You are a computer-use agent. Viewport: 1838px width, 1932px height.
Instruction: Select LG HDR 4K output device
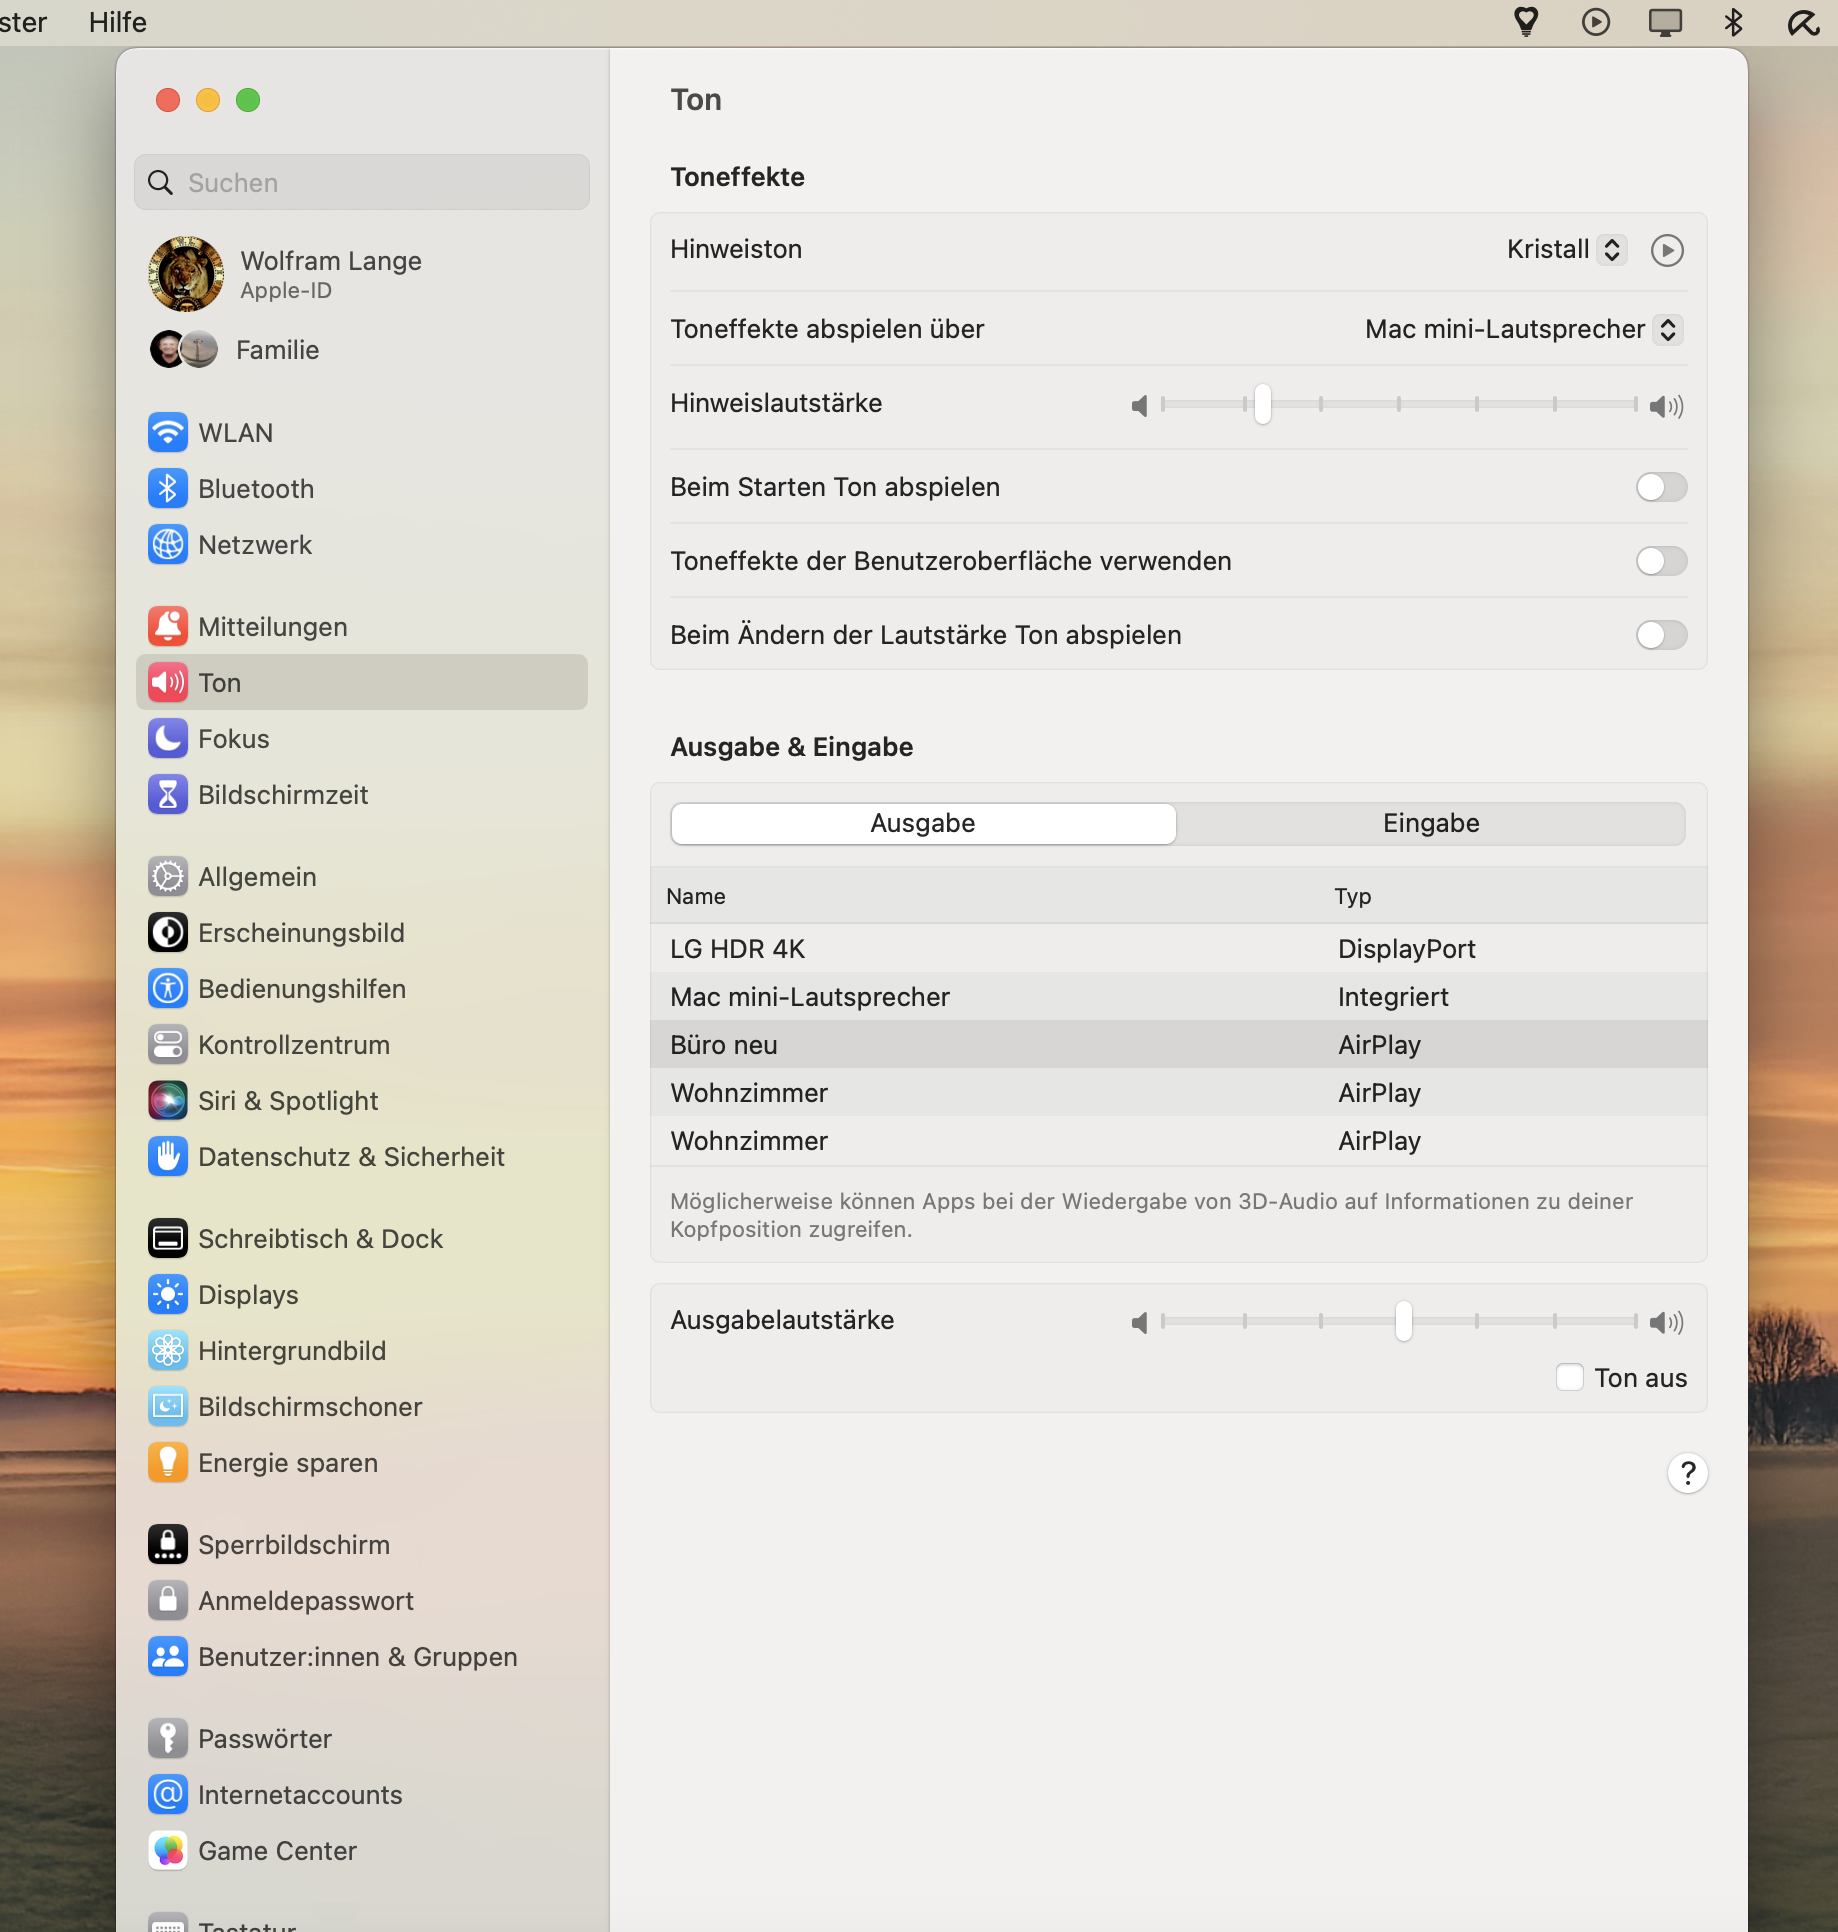1178,948
